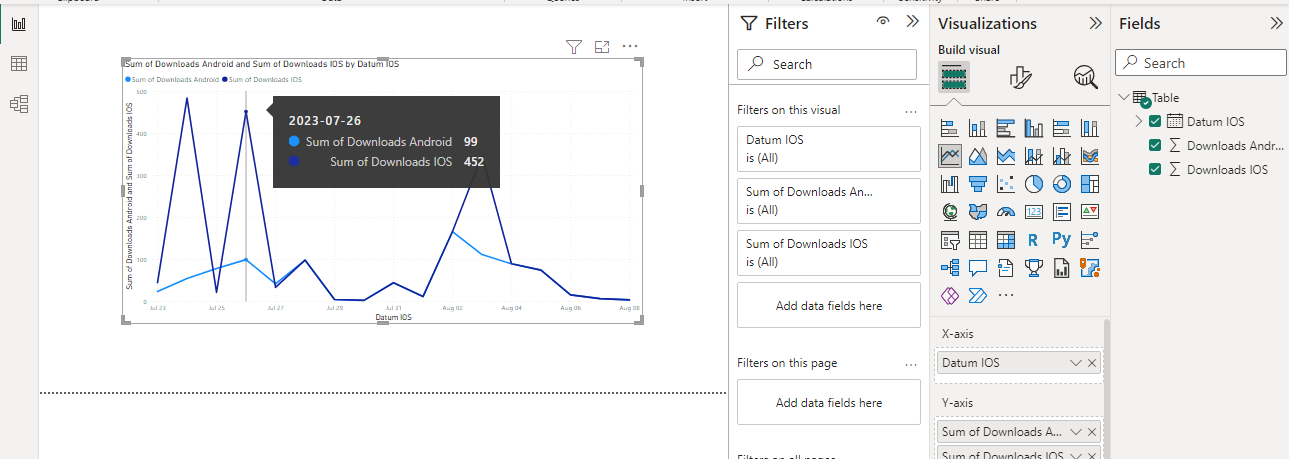
Task: Pick the Waterfall chart visualization
Action: click(x=950, y=184)
